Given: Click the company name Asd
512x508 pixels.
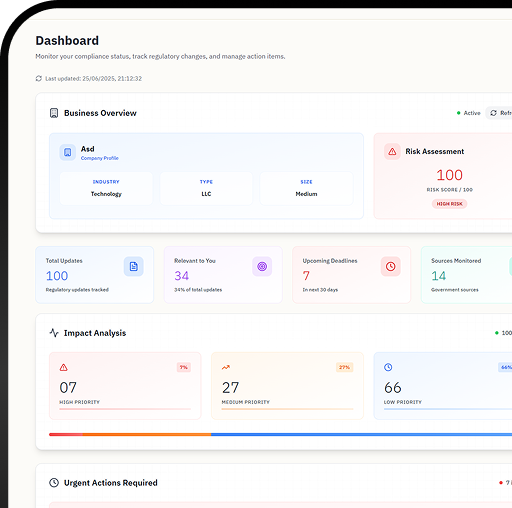Looking at the screenshot, I should coord(88,149).
